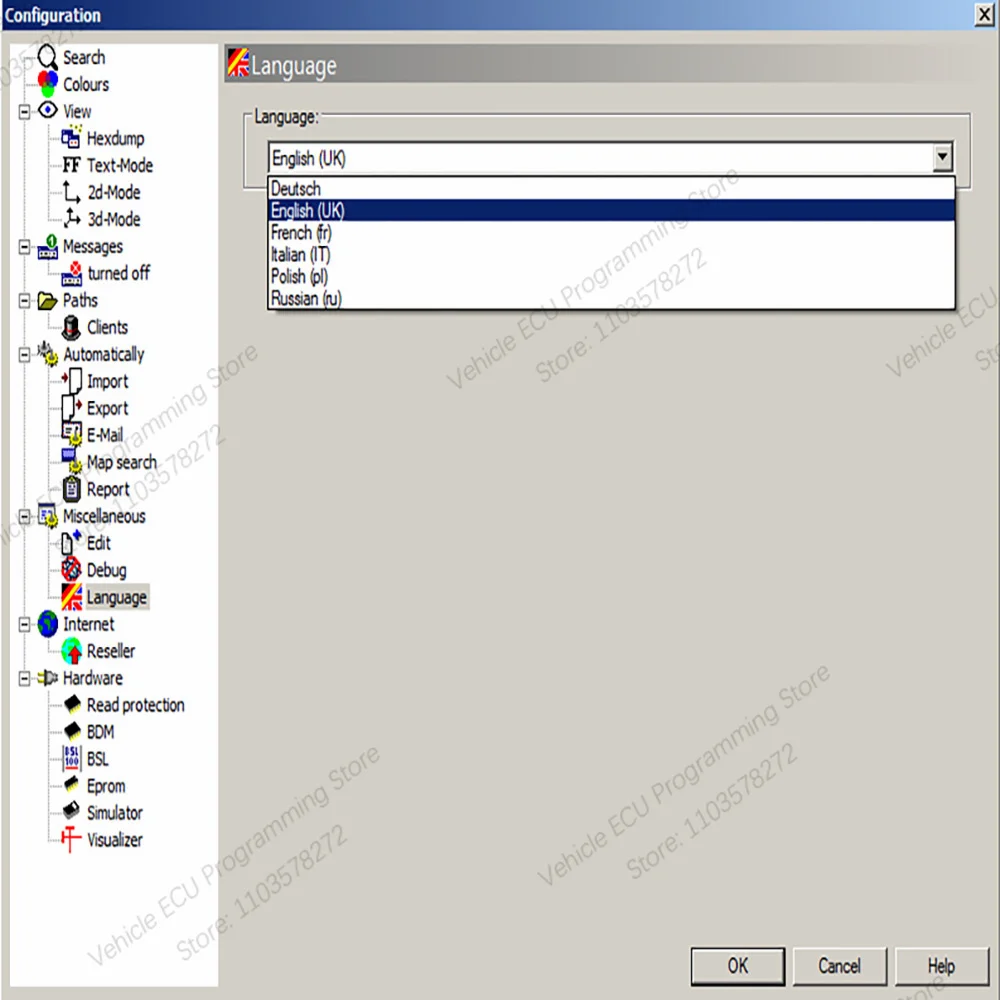Select the 'Clients' tree label
This screenshot has width=1000, height=1000.
tap(107, 327)
